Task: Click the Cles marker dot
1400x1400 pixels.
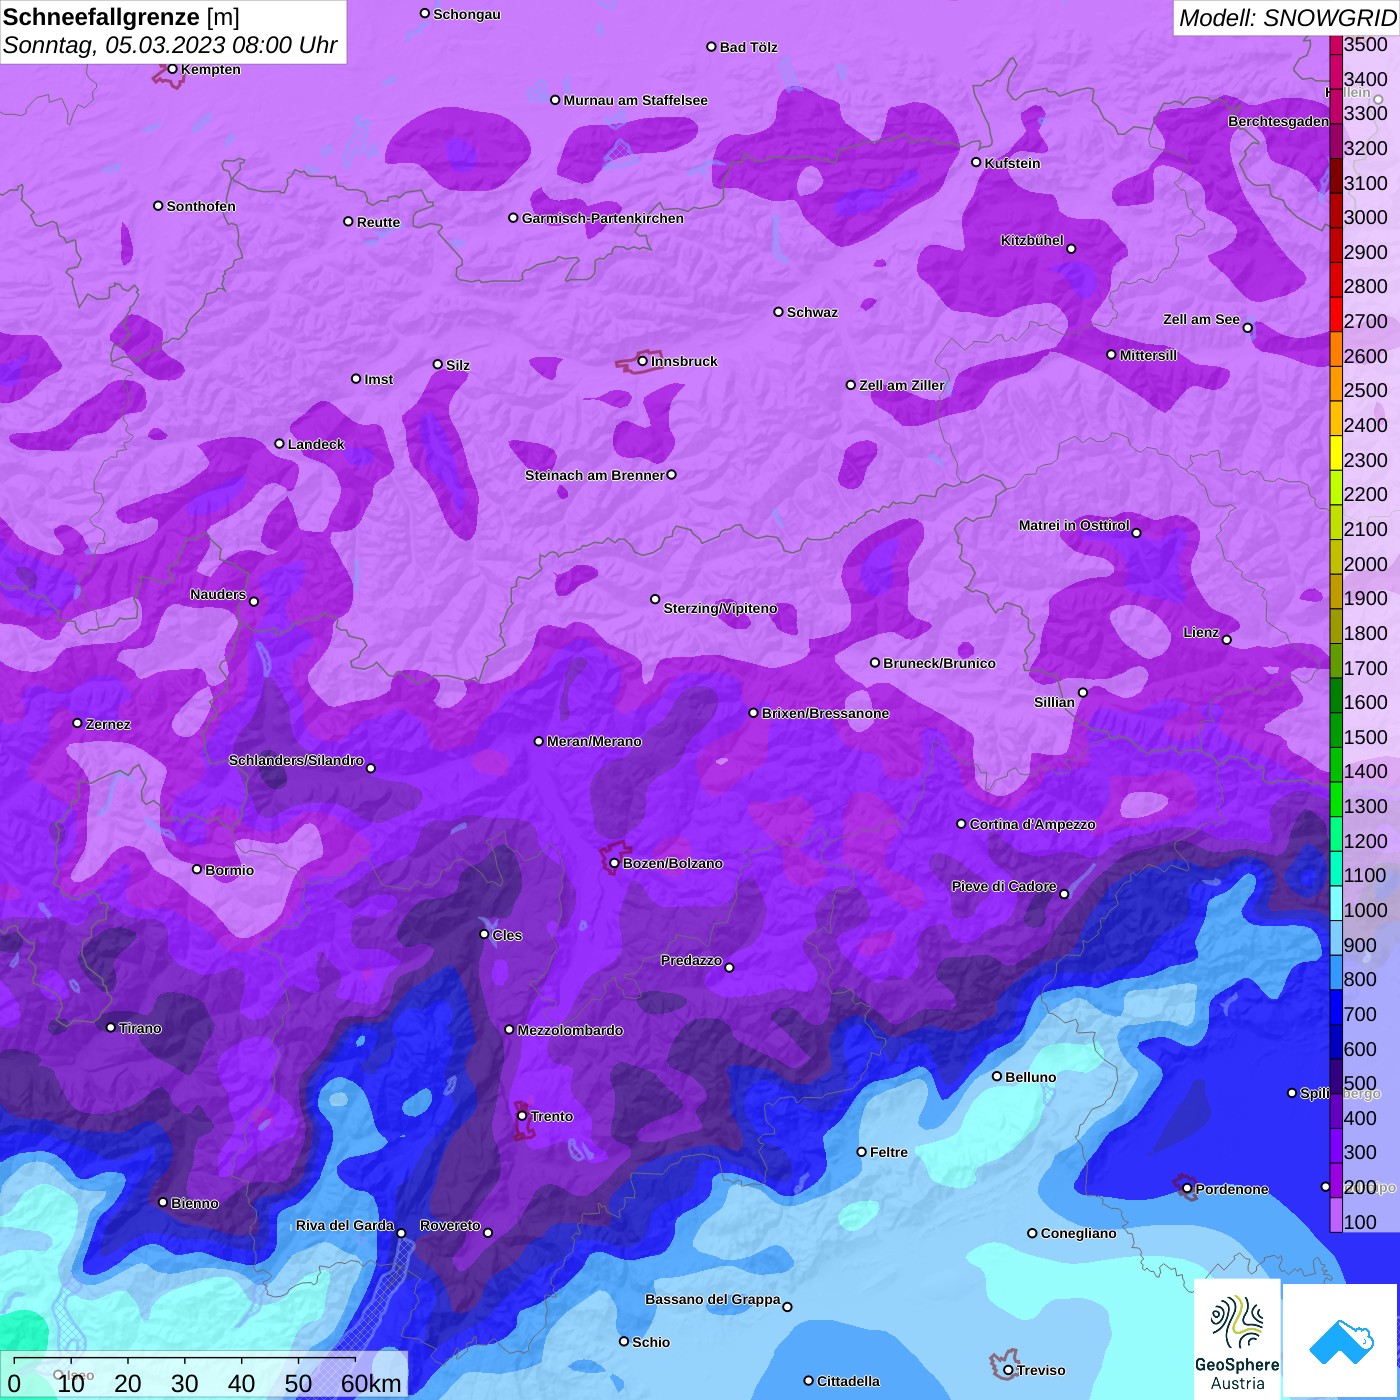Action: 484,934
